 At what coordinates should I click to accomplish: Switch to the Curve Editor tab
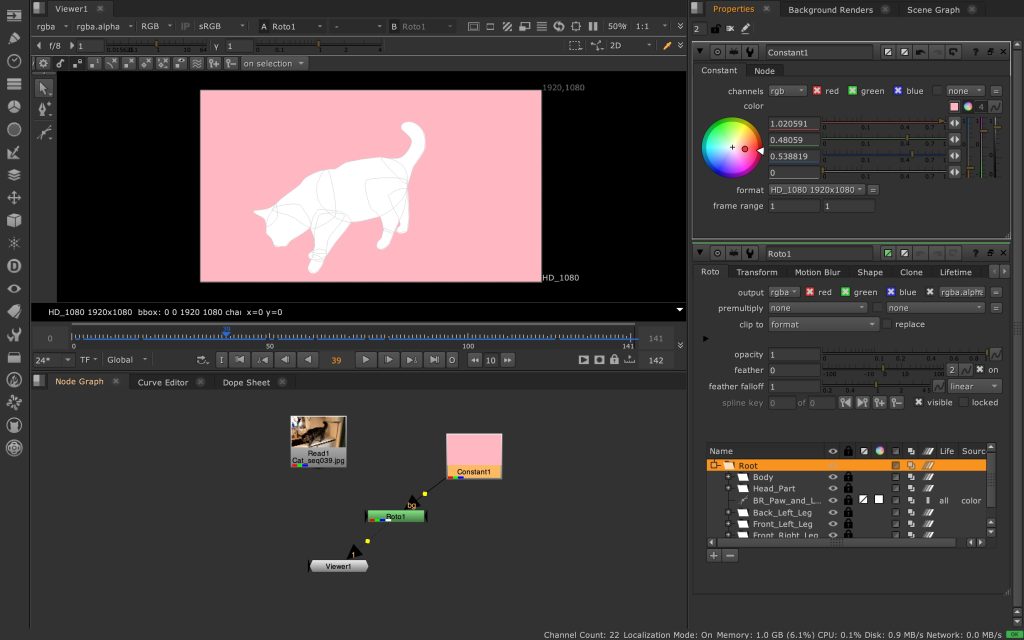pos(163,382)
